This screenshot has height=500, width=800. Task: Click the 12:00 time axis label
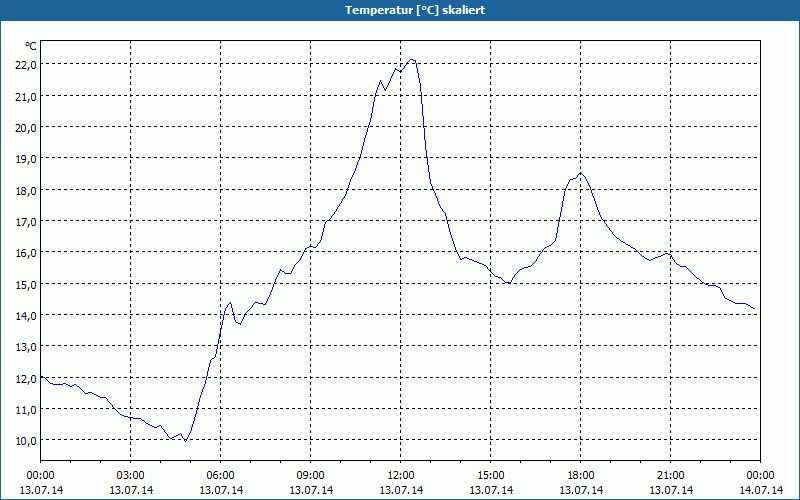point(401,476)
